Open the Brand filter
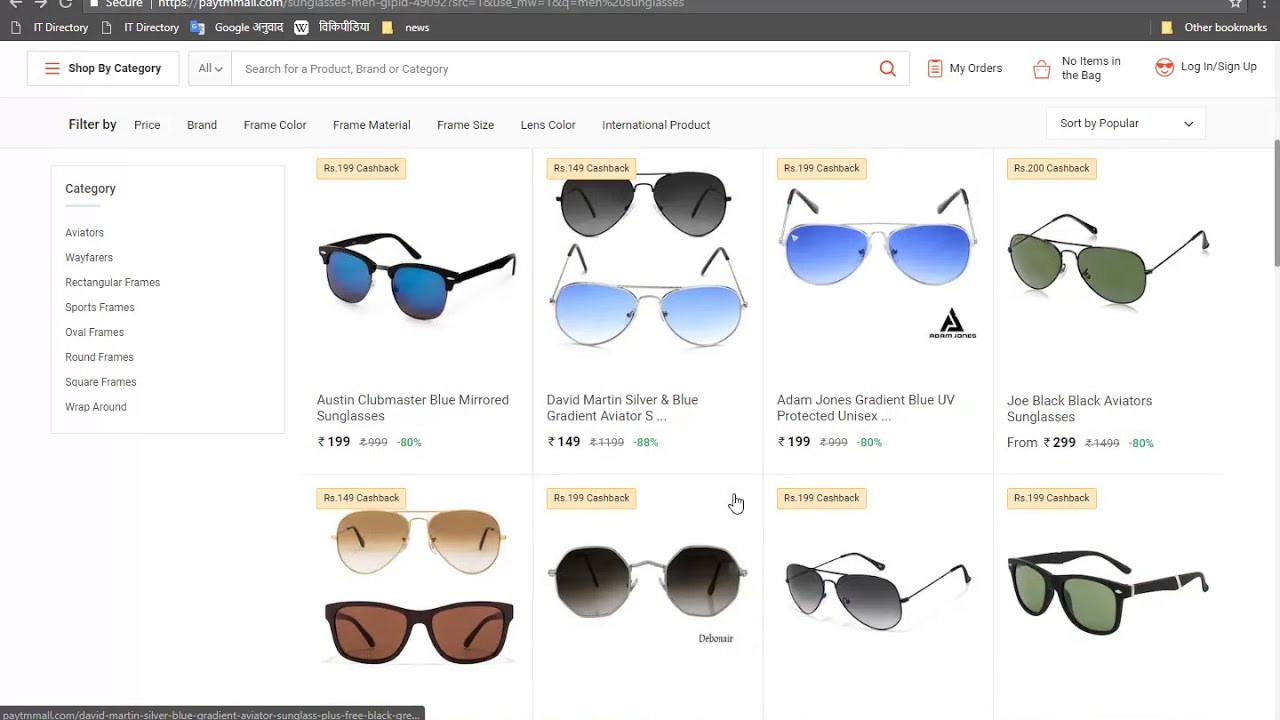Image resolution: width=1280 pixels, height=720 pixels. [x=202, y=125]
